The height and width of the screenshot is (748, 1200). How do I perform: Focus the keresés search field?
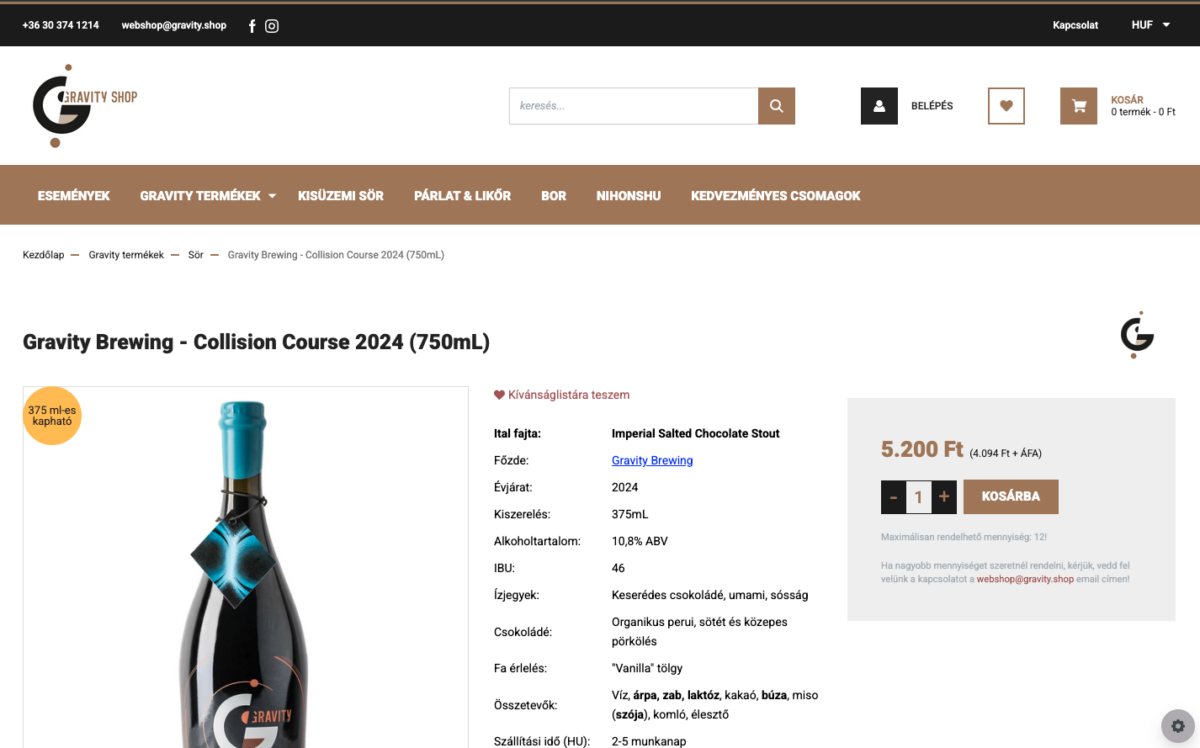(x=633, y=106)
